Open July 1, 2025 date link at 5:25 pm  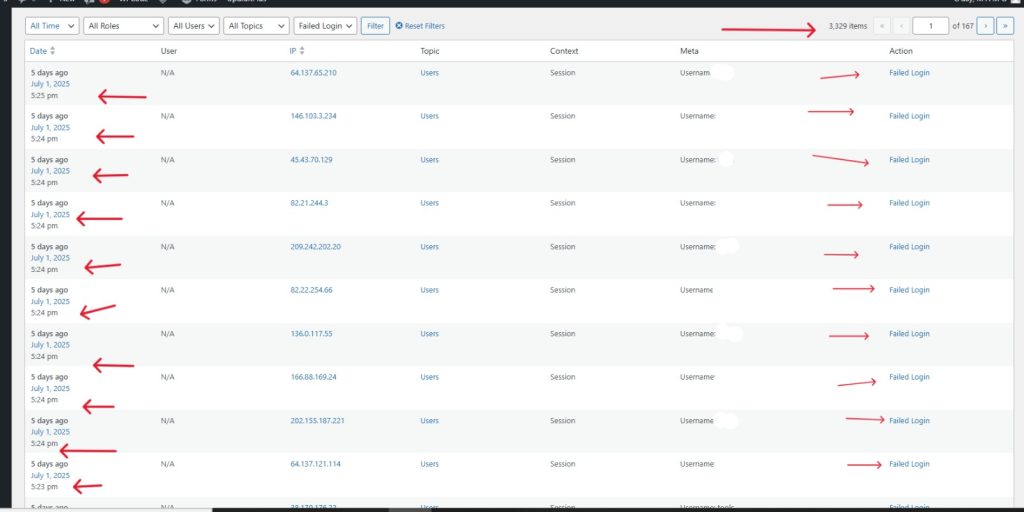click(50, 84)
